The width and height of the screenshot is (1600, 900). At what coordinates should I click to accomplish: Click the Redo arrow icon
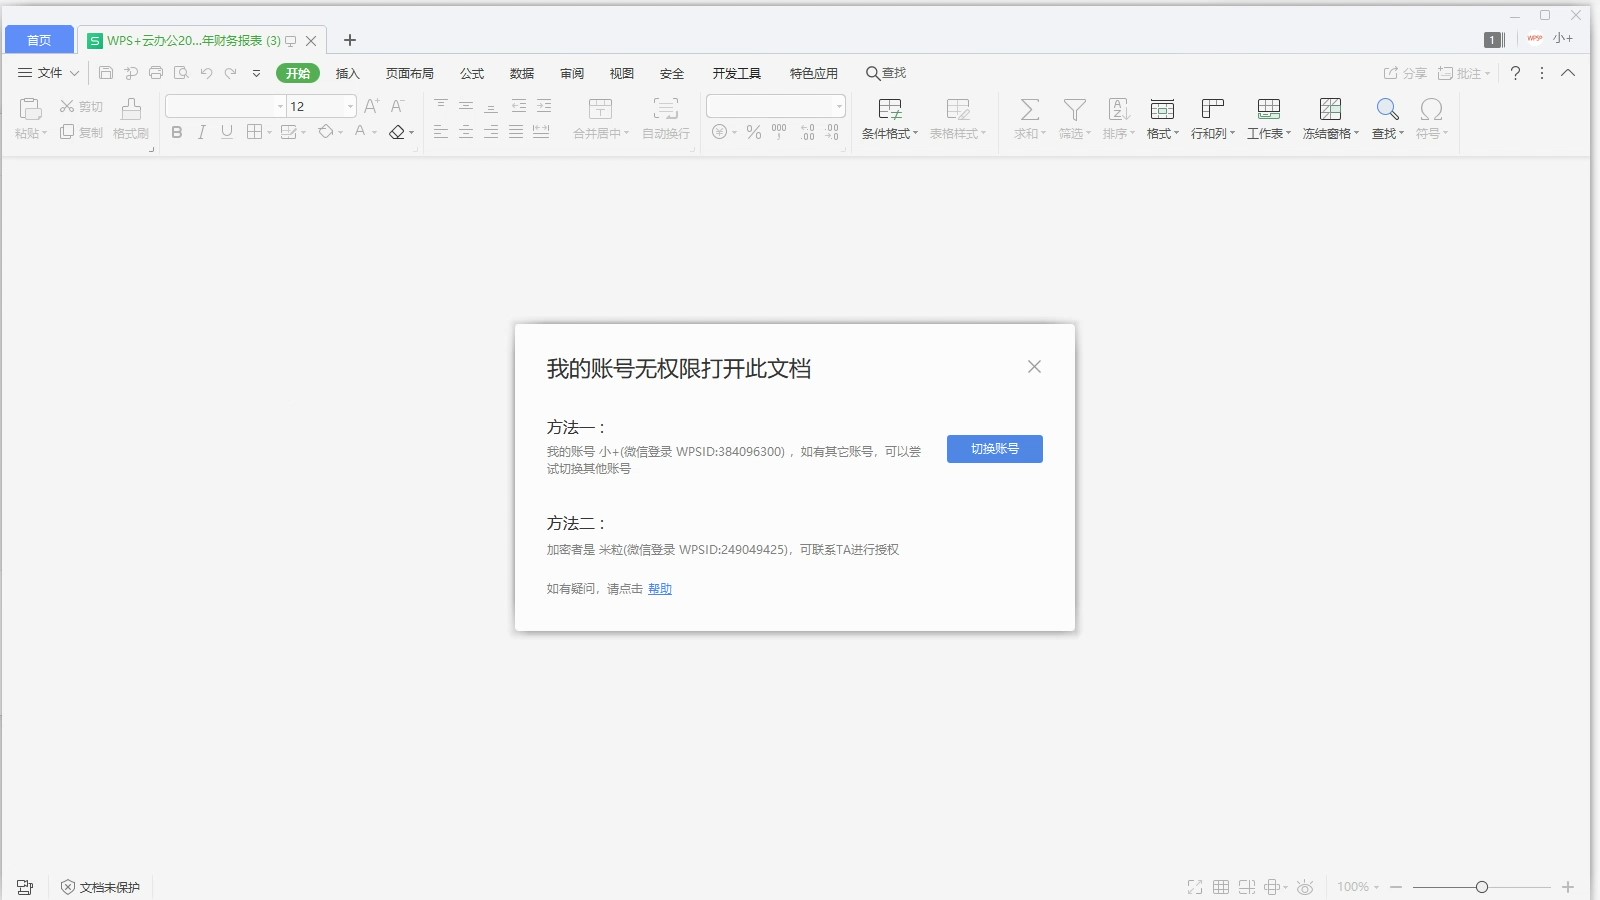pyautogui.click(x=231, y=73)
